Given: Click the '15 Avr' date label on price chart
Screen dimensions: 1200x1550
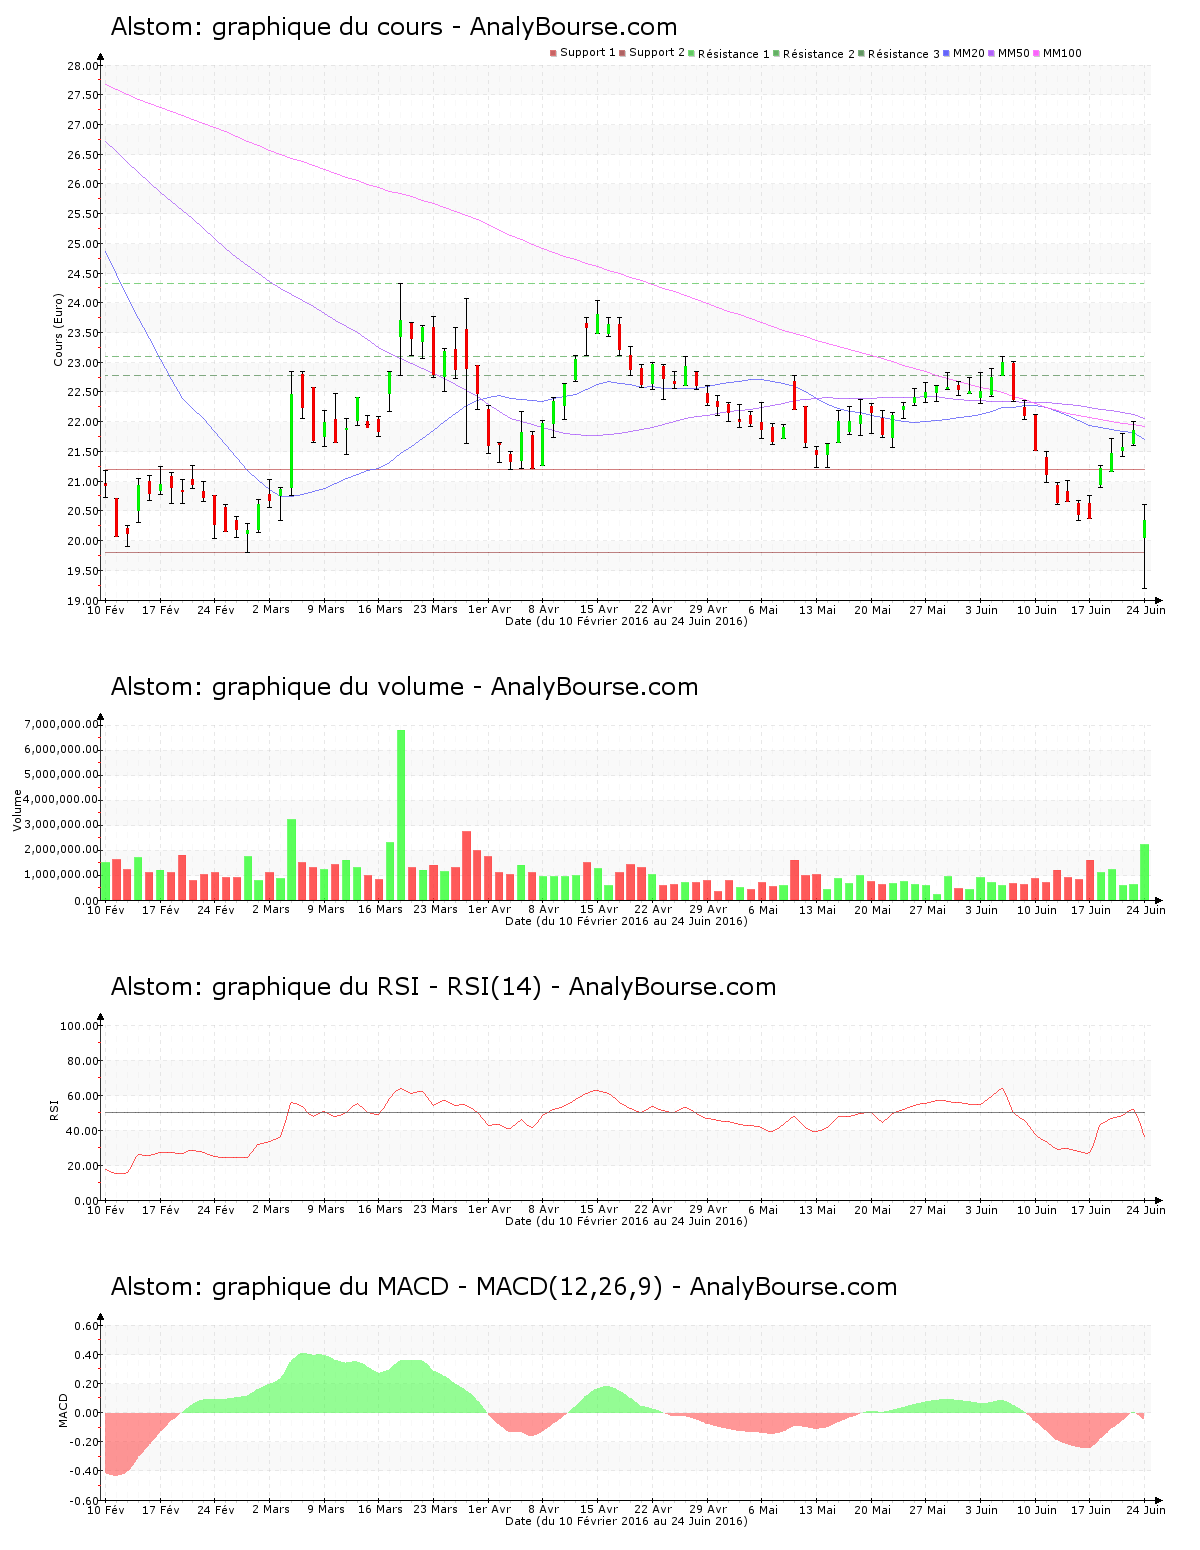Looking at the screenshot, I should click(x=599, y=609).
